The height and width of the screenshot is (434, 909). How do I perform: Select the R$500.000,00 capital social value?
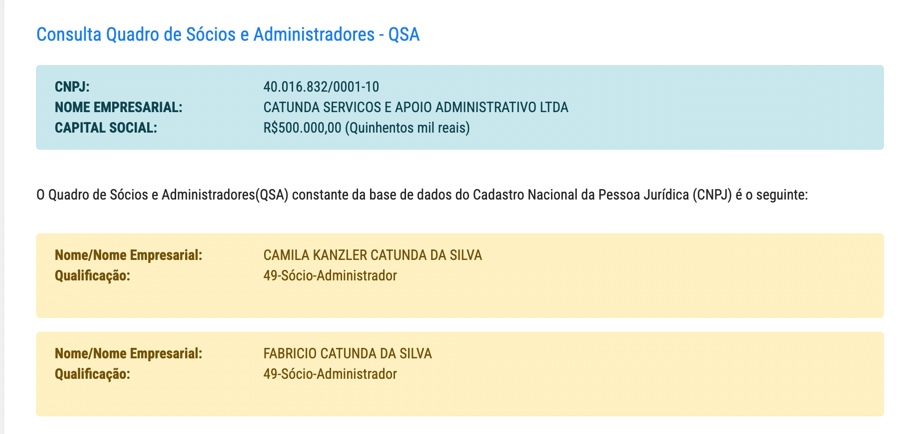(301, 128)
